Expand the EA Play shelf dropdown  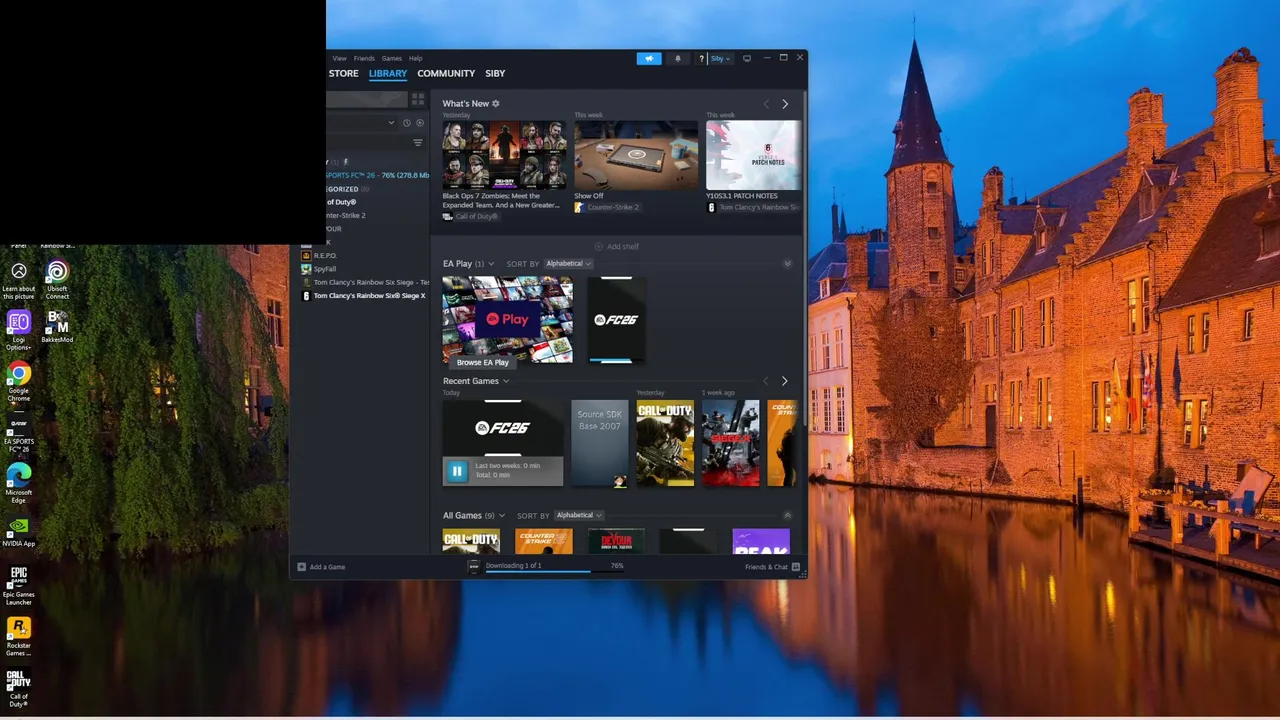491,264
